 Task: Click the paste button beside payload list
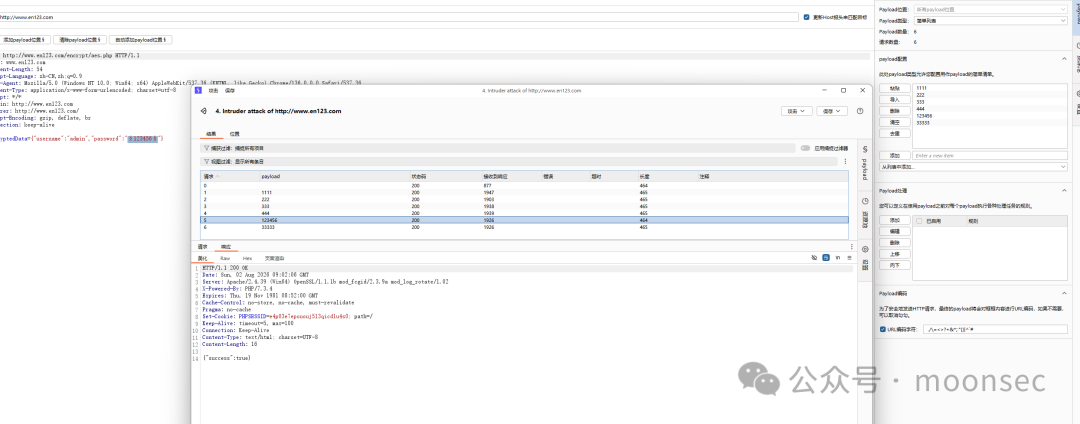pyautogui.click(x=895, y=88)
